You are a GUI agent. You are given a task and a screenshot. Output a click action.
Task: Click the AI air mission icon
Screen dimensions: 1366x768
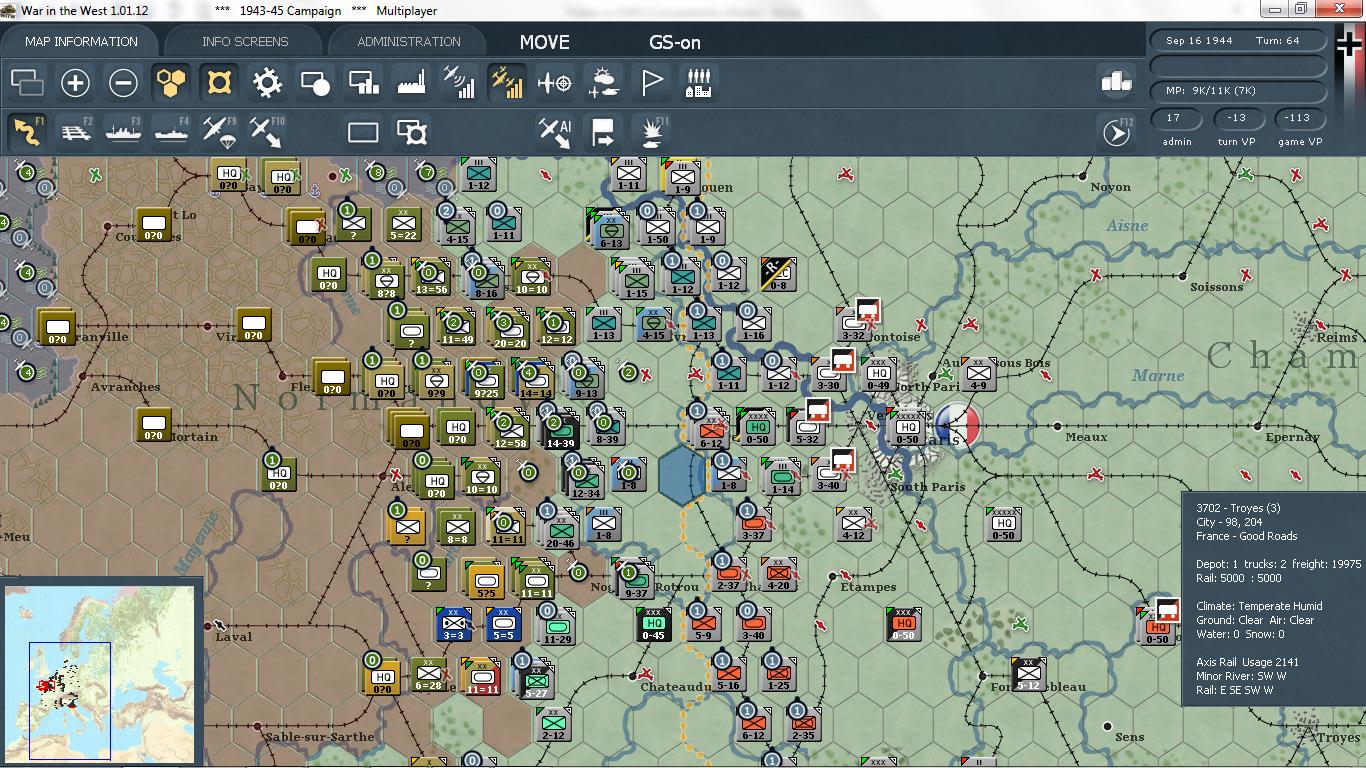tap(555, 131)
